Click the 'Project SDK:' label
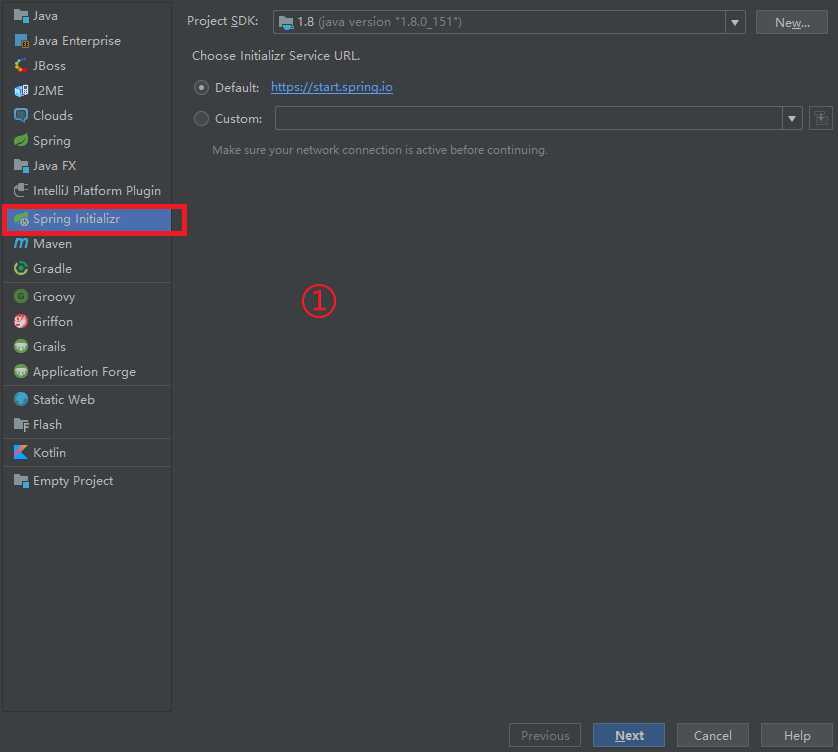Viewport: 838px width, 752px height. click(x=223, y=21)
